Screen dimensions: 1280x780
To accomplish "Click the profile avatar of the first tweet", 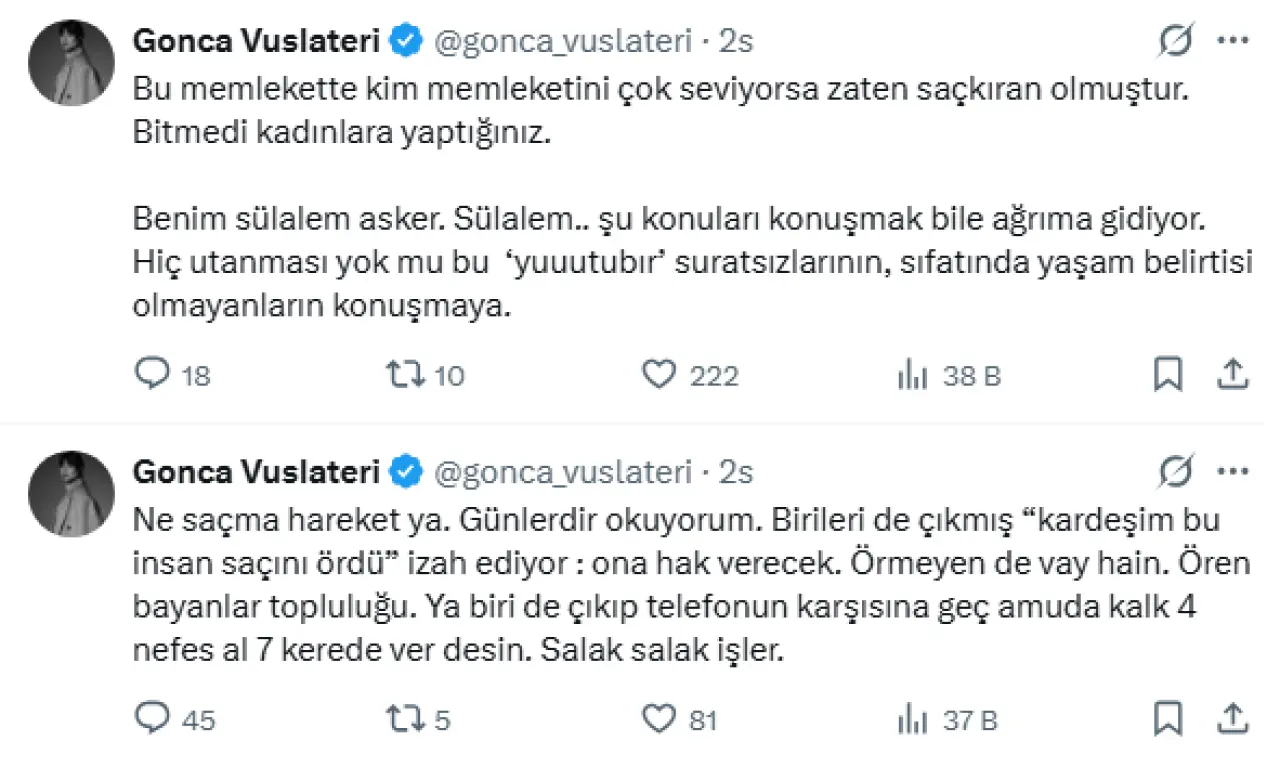I will click(x=71, y=62).
